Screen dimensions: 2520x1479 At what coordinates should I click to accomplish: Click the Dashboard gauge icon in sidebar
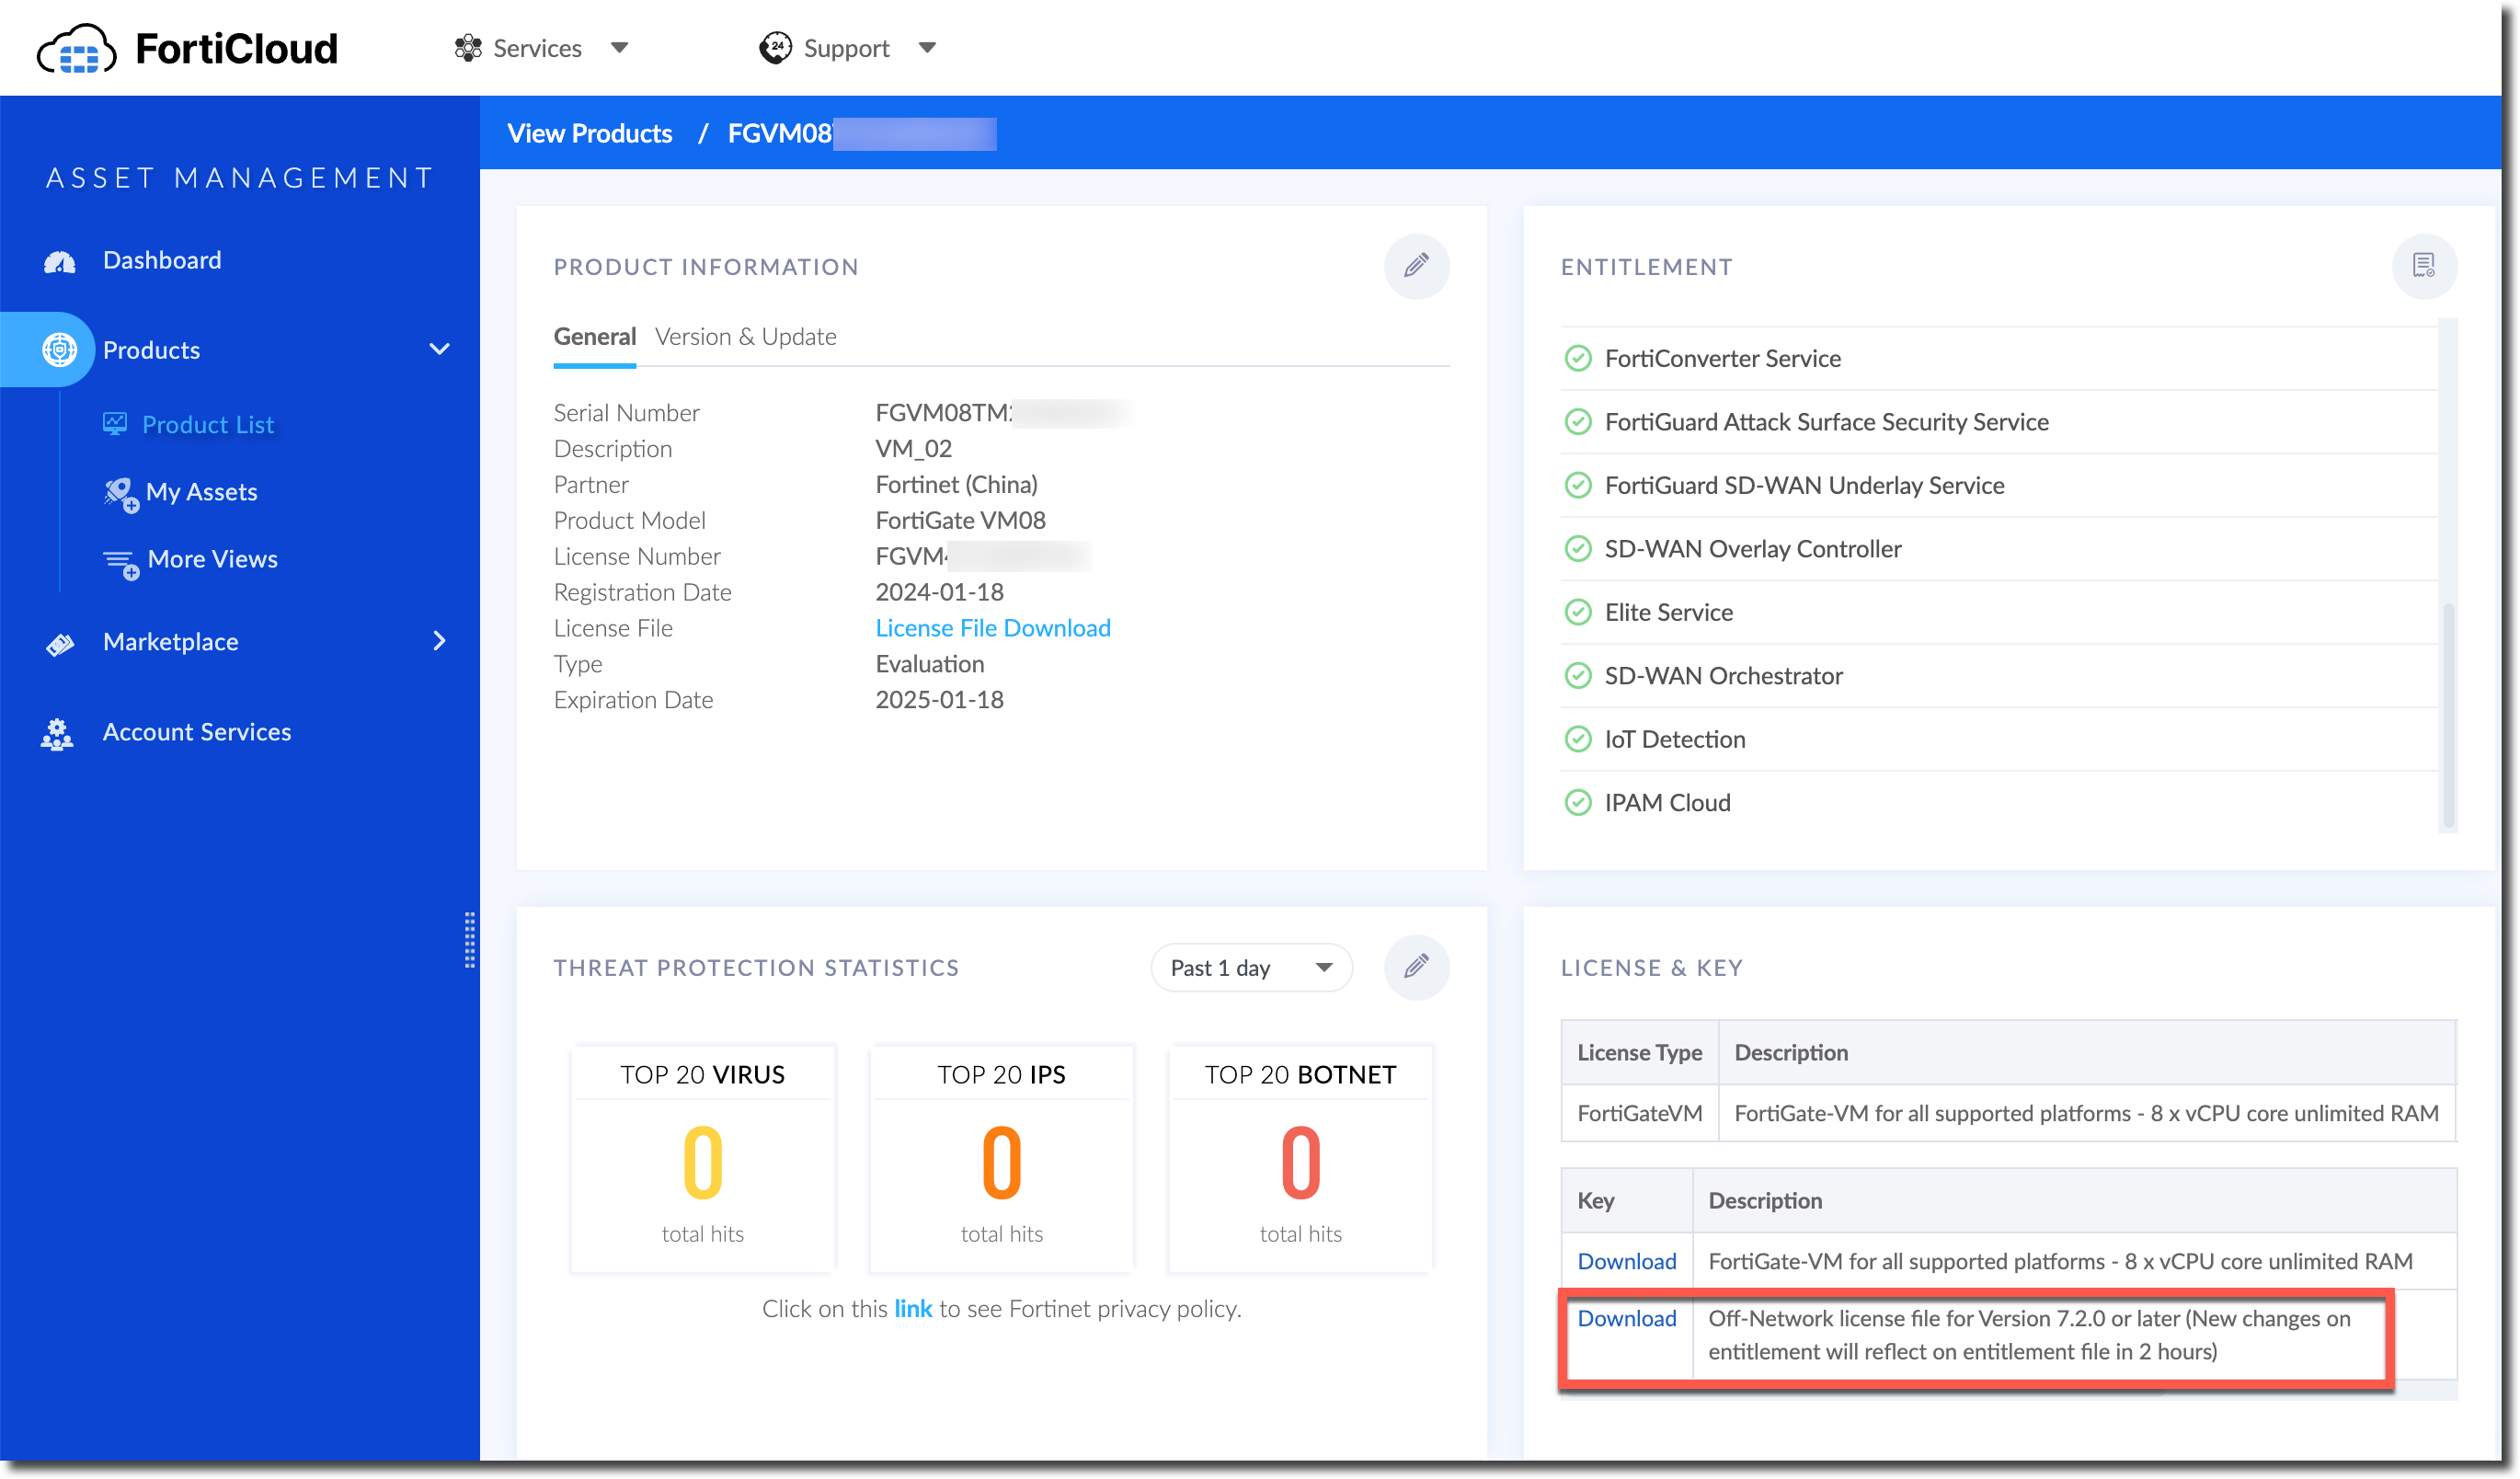pyautogui.click(x=59, y=262)
